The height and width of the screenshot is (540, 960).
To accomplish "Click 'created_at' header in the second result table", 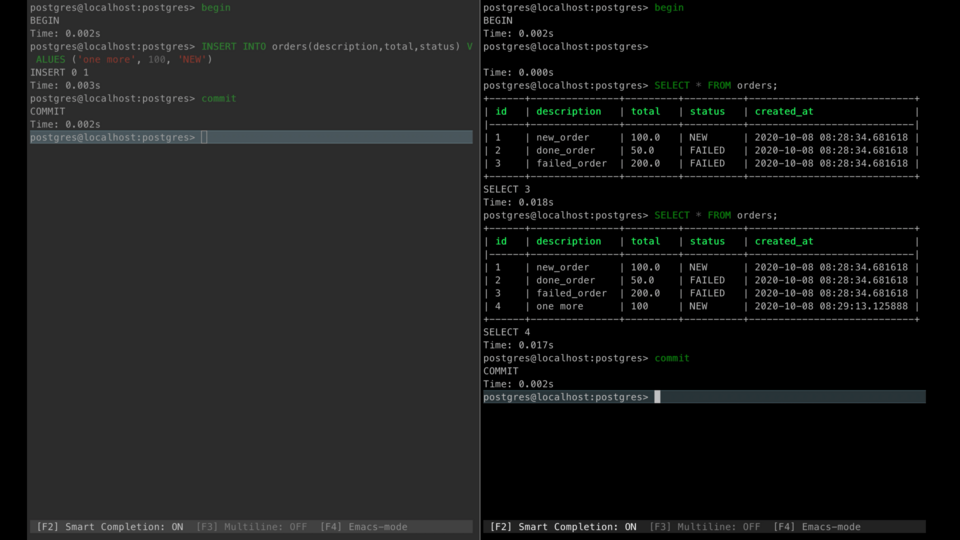I will 784,241.
